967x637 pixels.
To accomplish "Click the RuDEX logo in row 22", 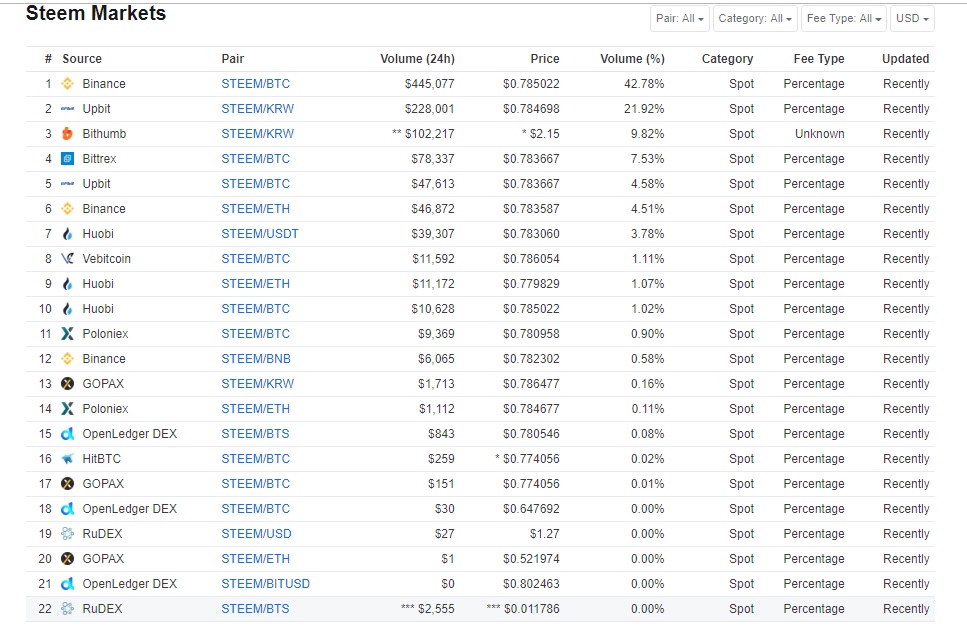I will coord(68,609).
